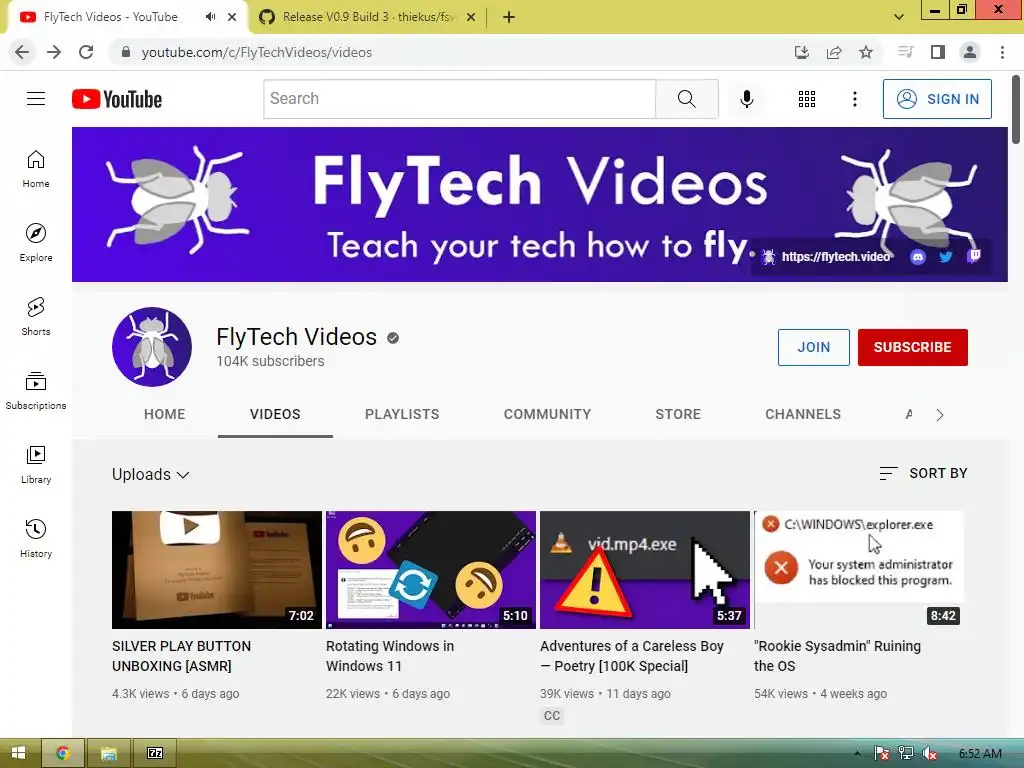Open Subscriptions in the sidebar
1024x768 pixels.
tap(36, 391)
